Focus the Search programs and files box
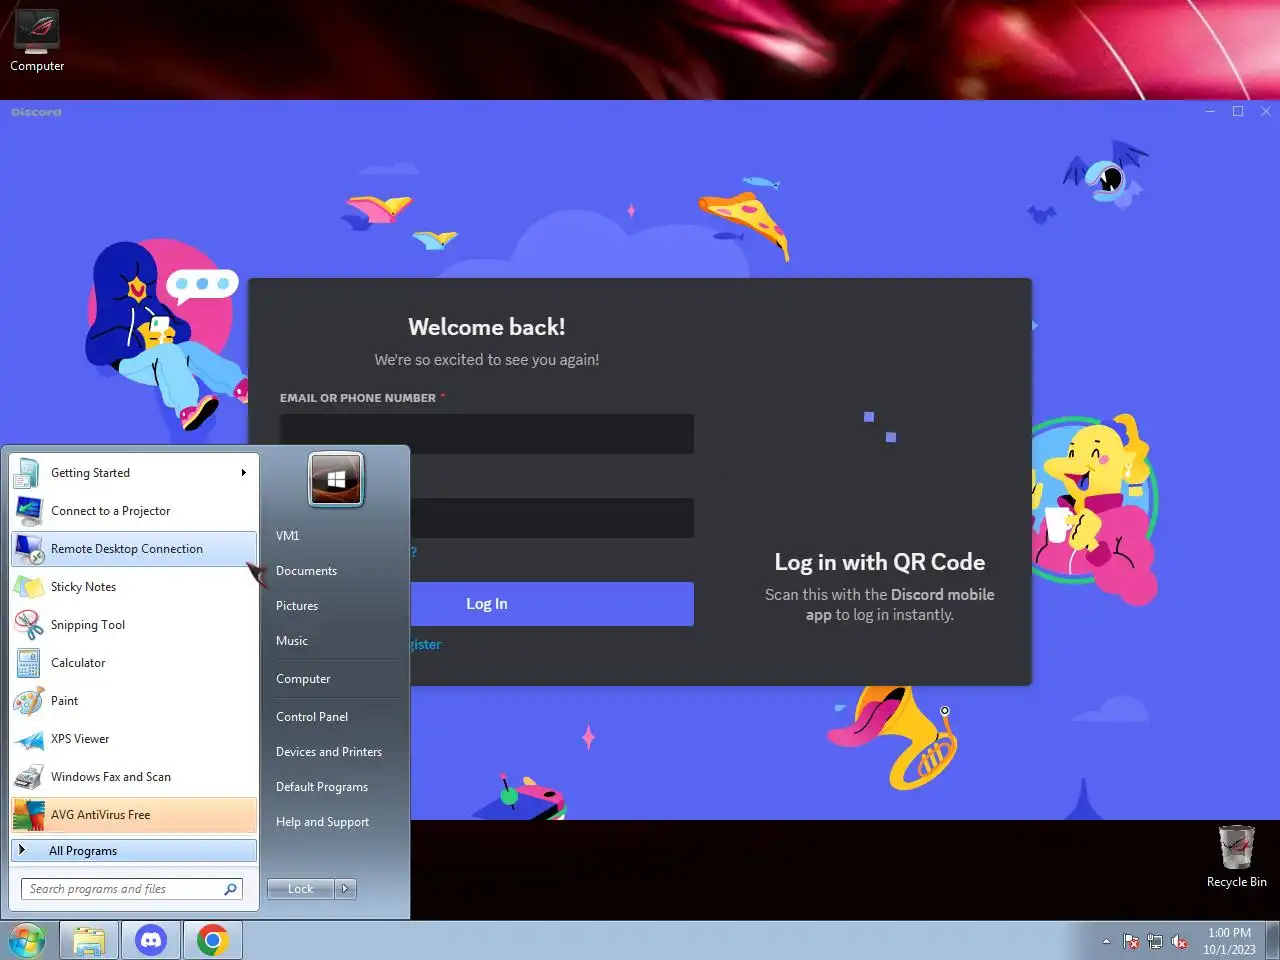1280x960 pixels. [121, 888]
